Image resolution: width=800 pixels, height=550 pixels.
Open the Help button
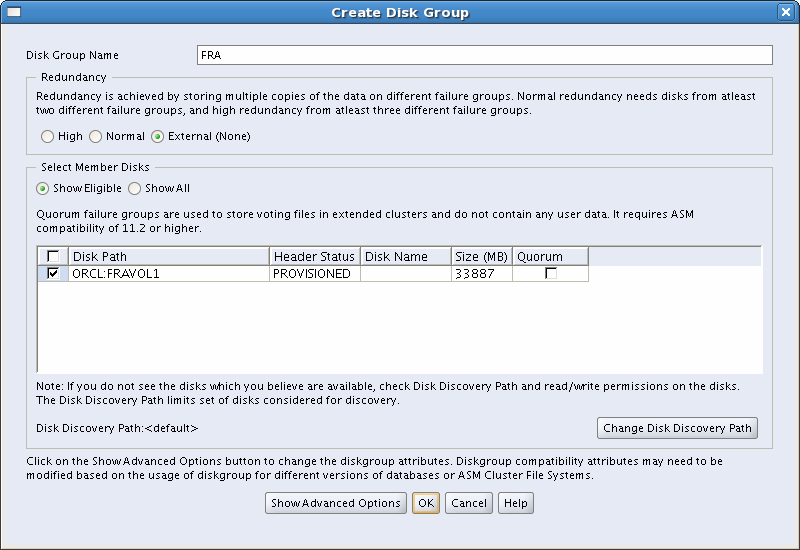pos(516,503)
